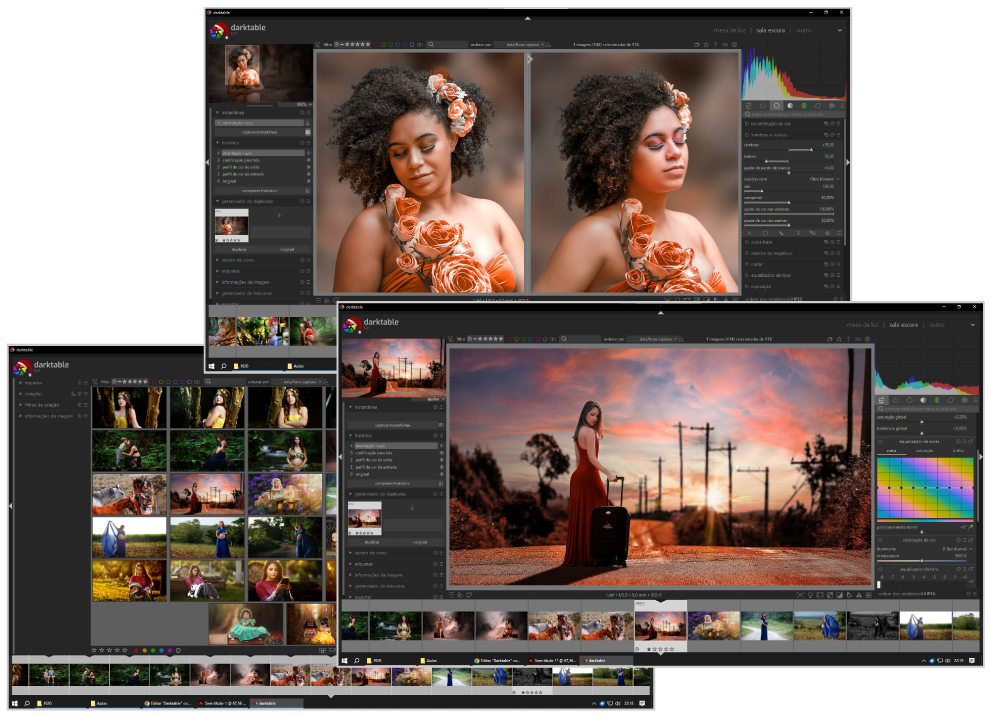Screen dimensions: 990x716
Task: Toggle the 'equalizador de cores' module power
Action: tap(881, 441)
